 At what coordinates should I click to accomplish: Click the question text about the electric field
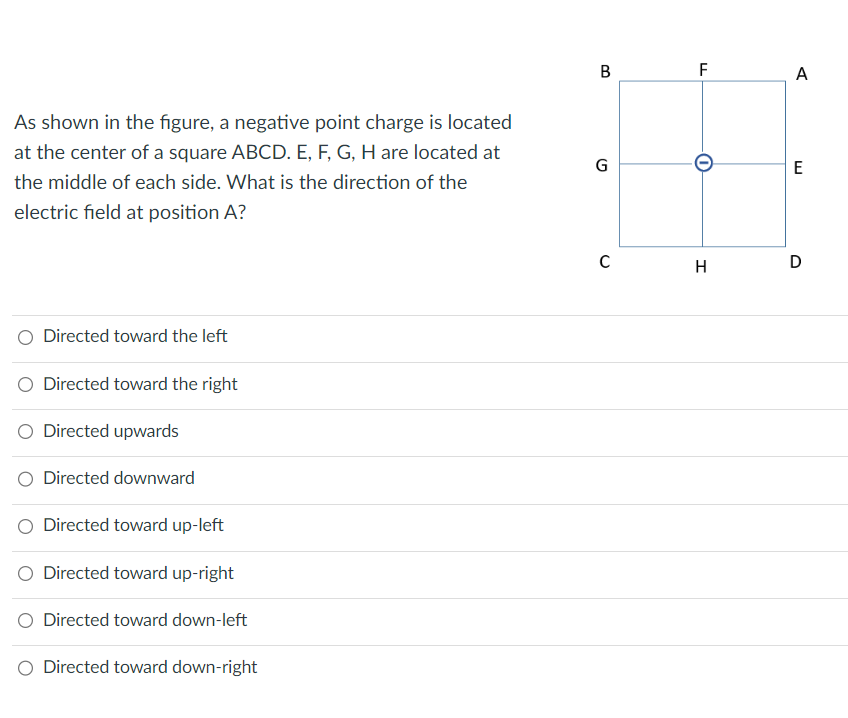260,167
